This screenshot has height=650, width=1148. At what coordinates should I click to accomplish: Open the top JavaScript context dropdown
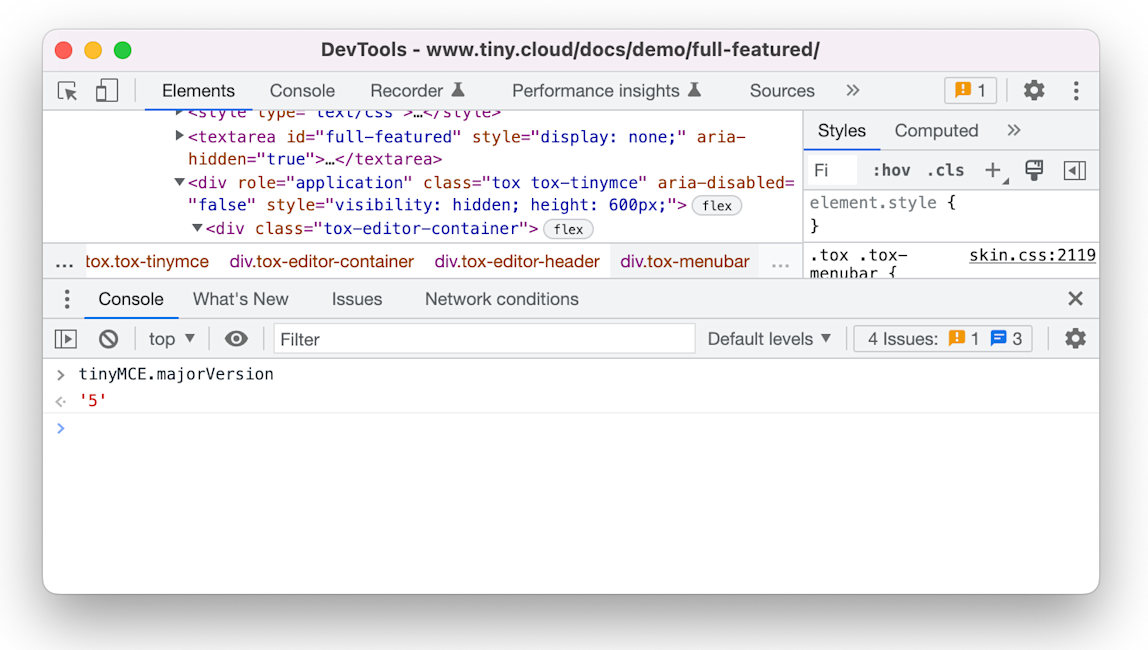click(171, 339)
